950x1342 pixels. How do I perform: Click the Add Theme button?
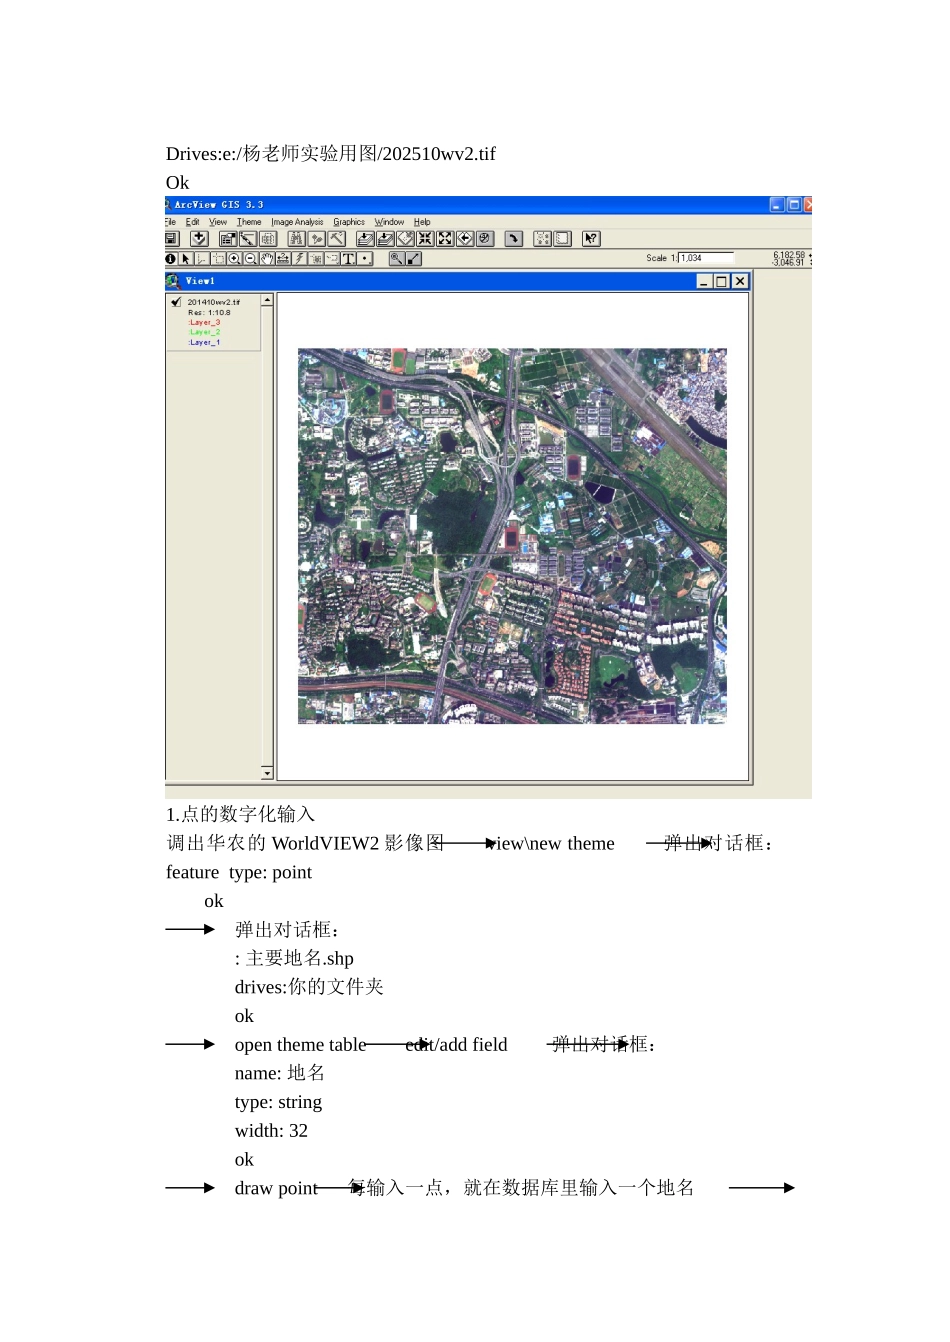coord(199,239)
